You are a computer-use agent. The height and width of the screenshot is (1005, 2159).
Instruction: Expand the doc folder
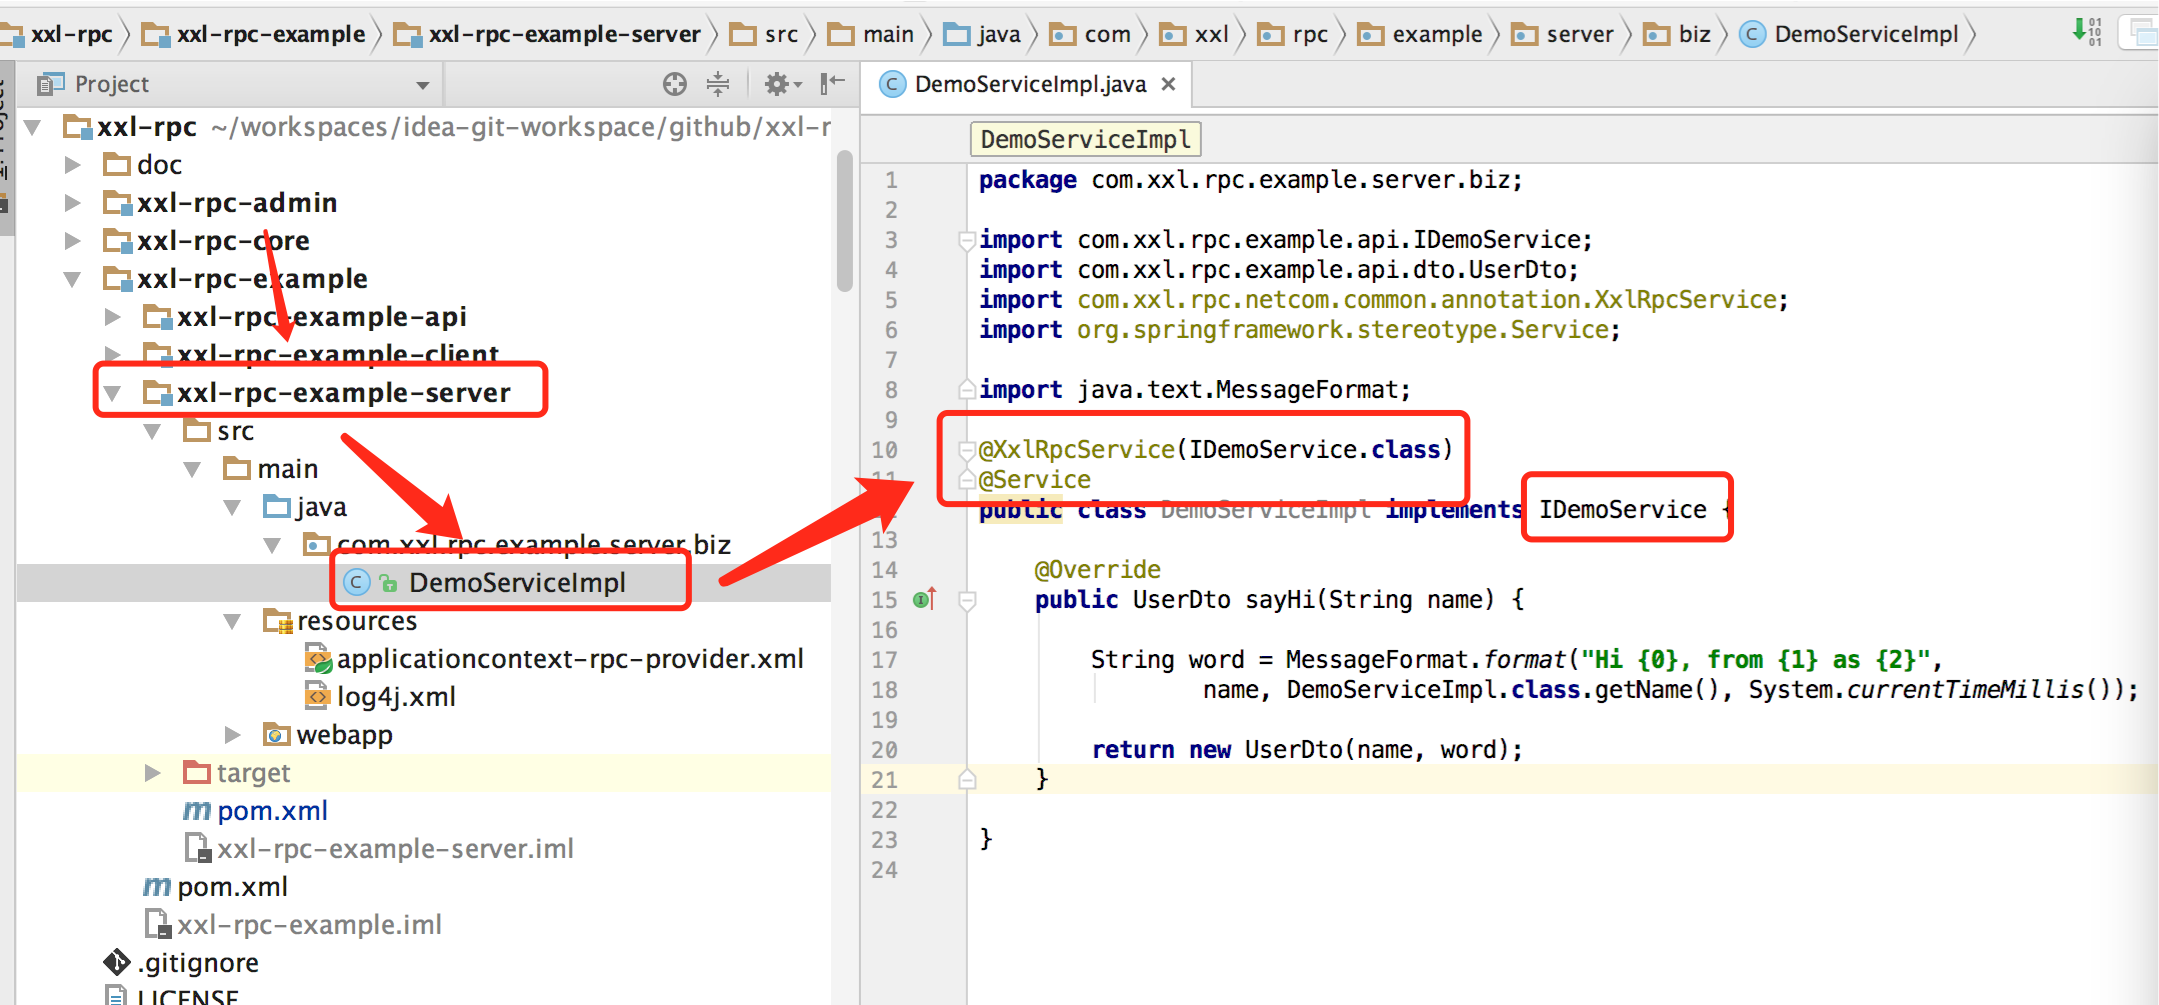click(73, 165)
